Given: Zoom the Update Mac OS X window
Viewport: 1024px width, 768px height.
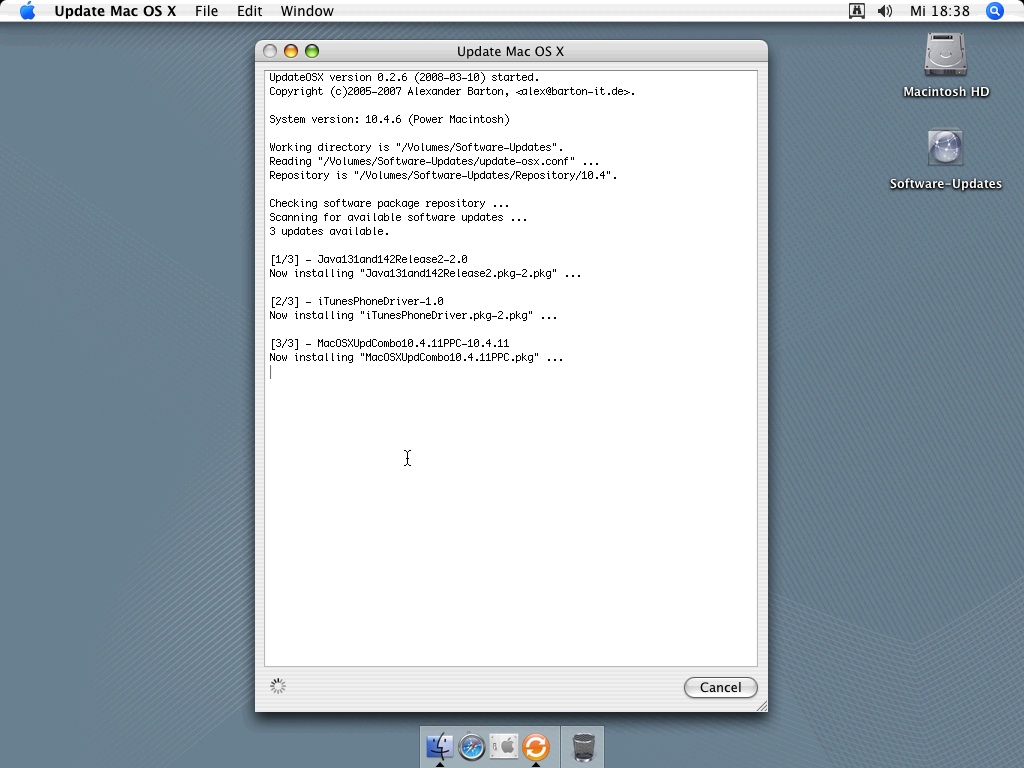Looking at the screenshot, I should [x=312, y=51].
